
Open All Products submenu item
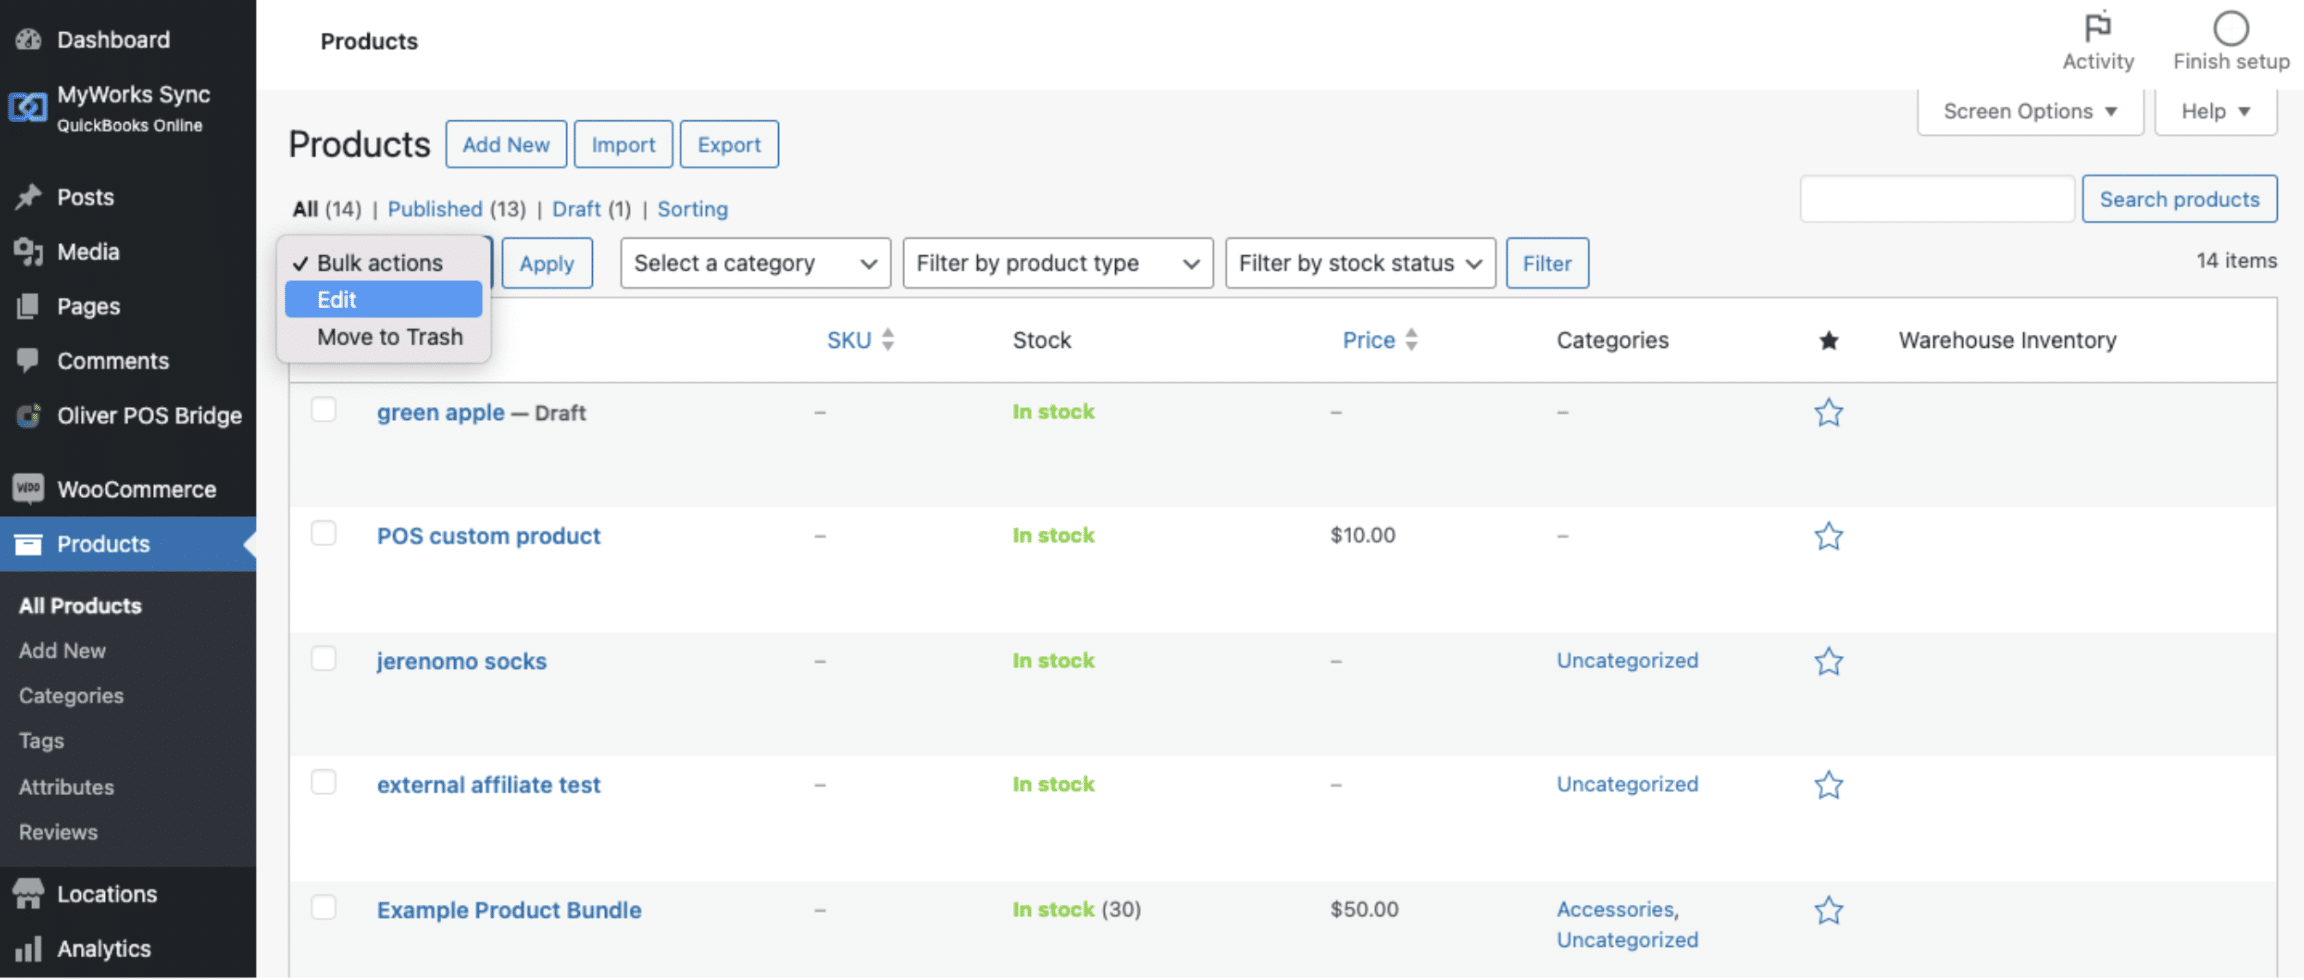point(80,606)
